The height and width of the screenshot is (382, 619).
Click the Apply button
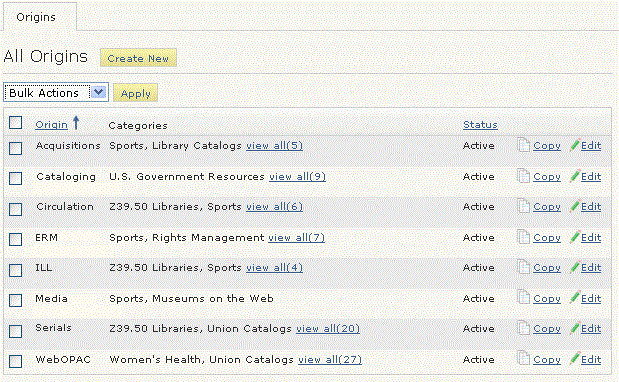click(x=135, y=93)
